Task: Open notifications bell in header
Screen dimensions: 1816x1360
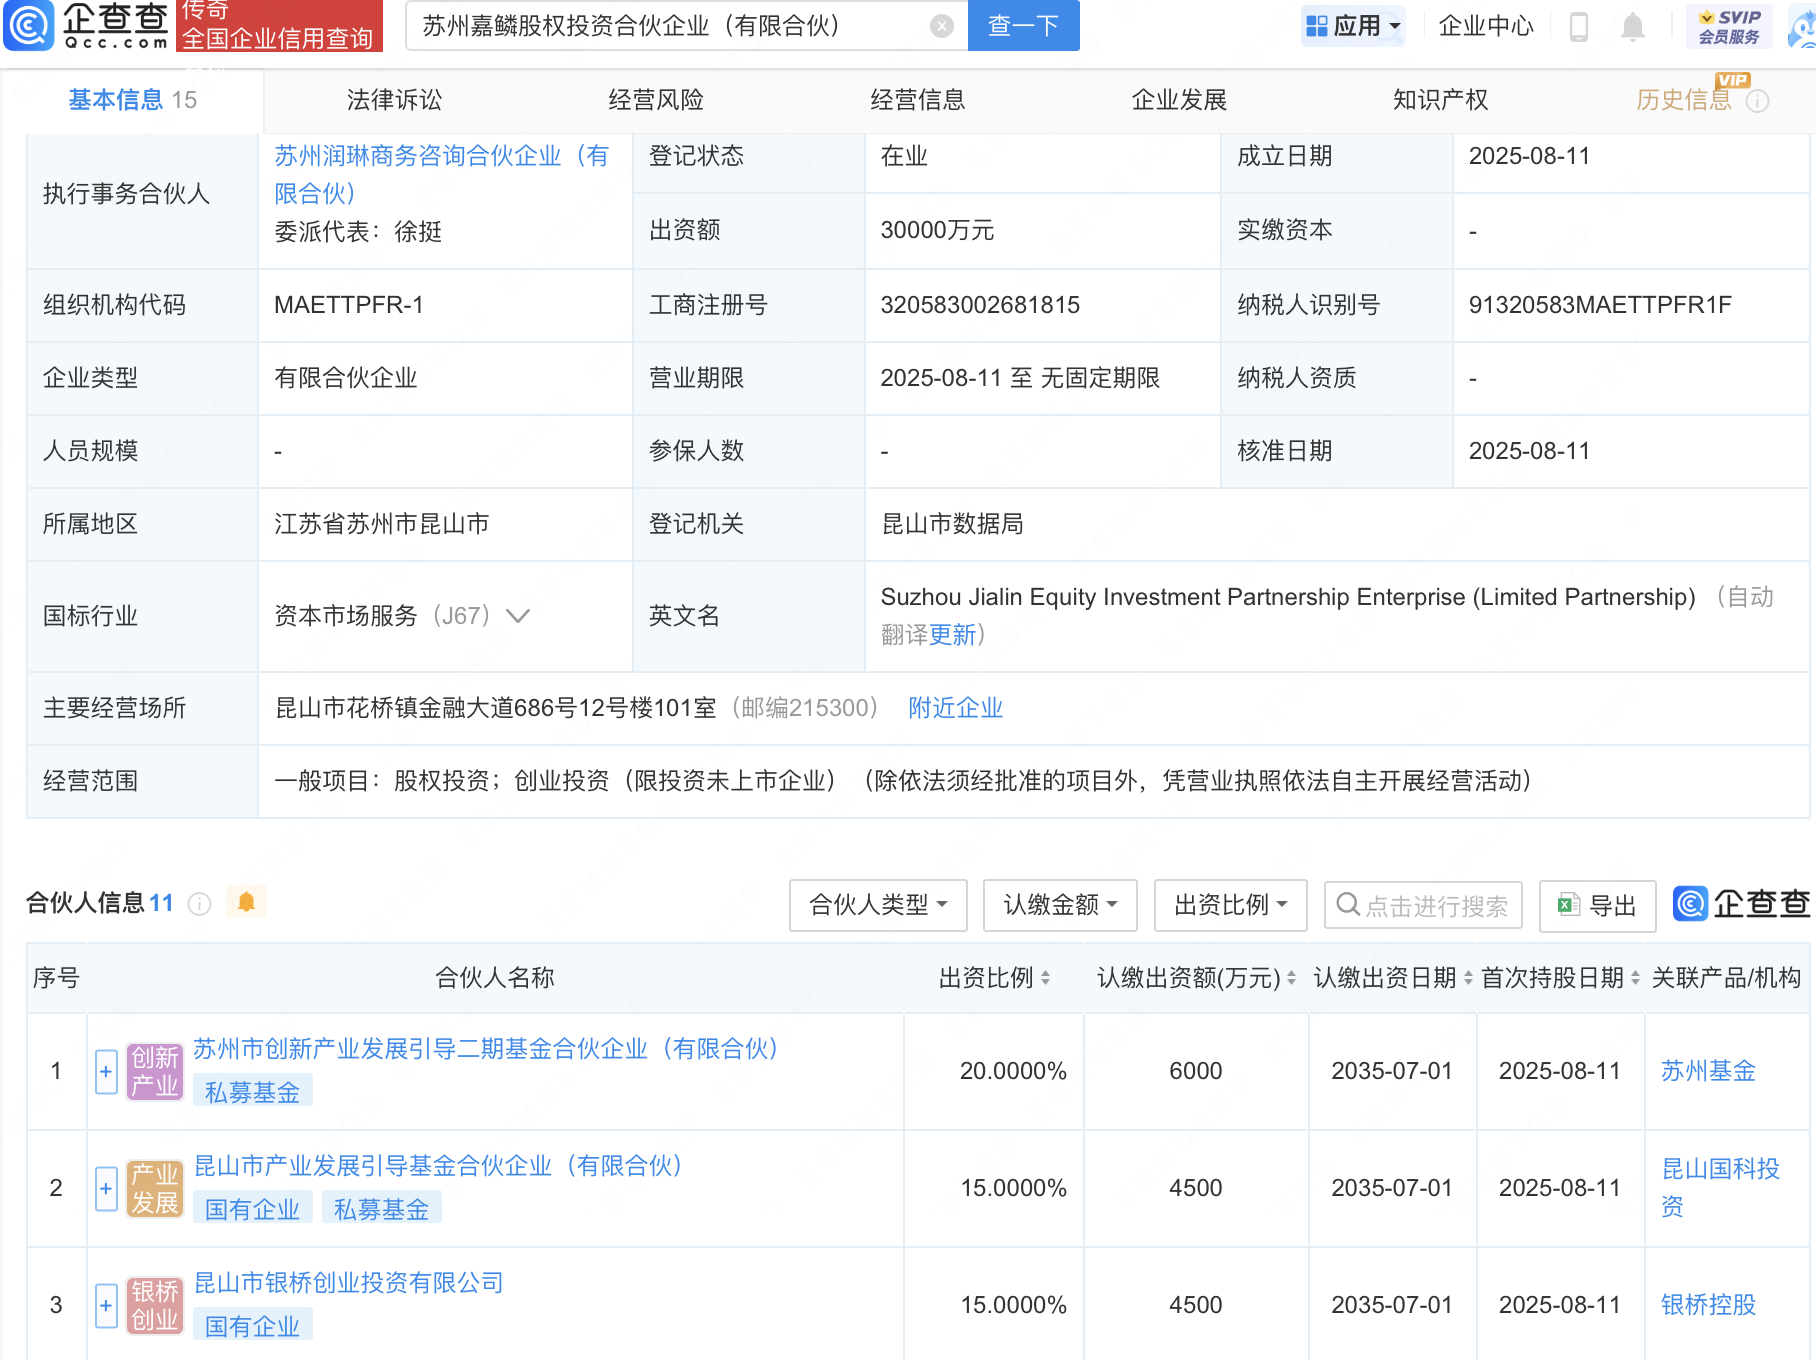Action: [1632, 27]
